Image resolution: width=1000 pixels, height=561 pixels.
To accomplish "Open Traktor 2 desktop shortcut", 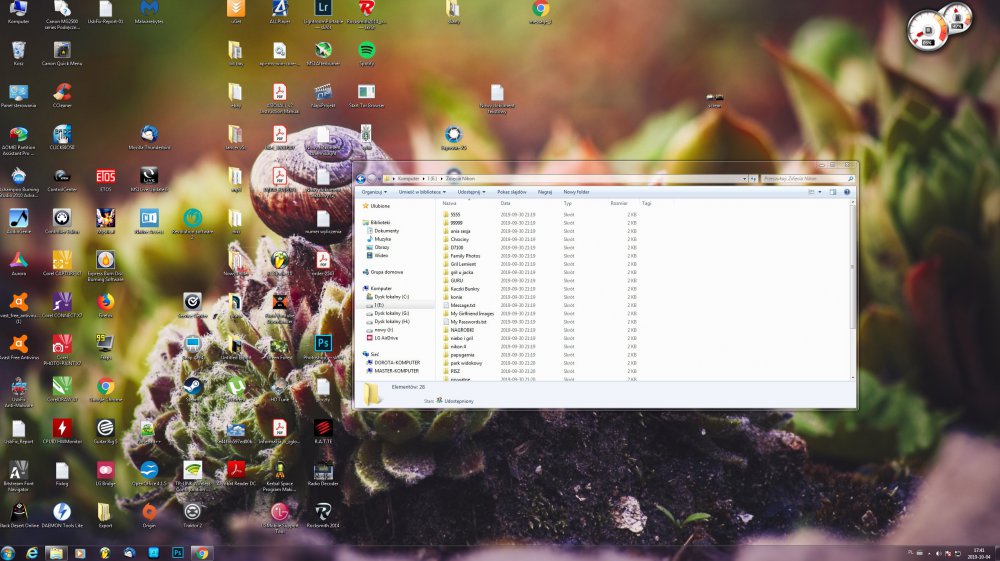I will pyautogui.click(x=193, y=514).
